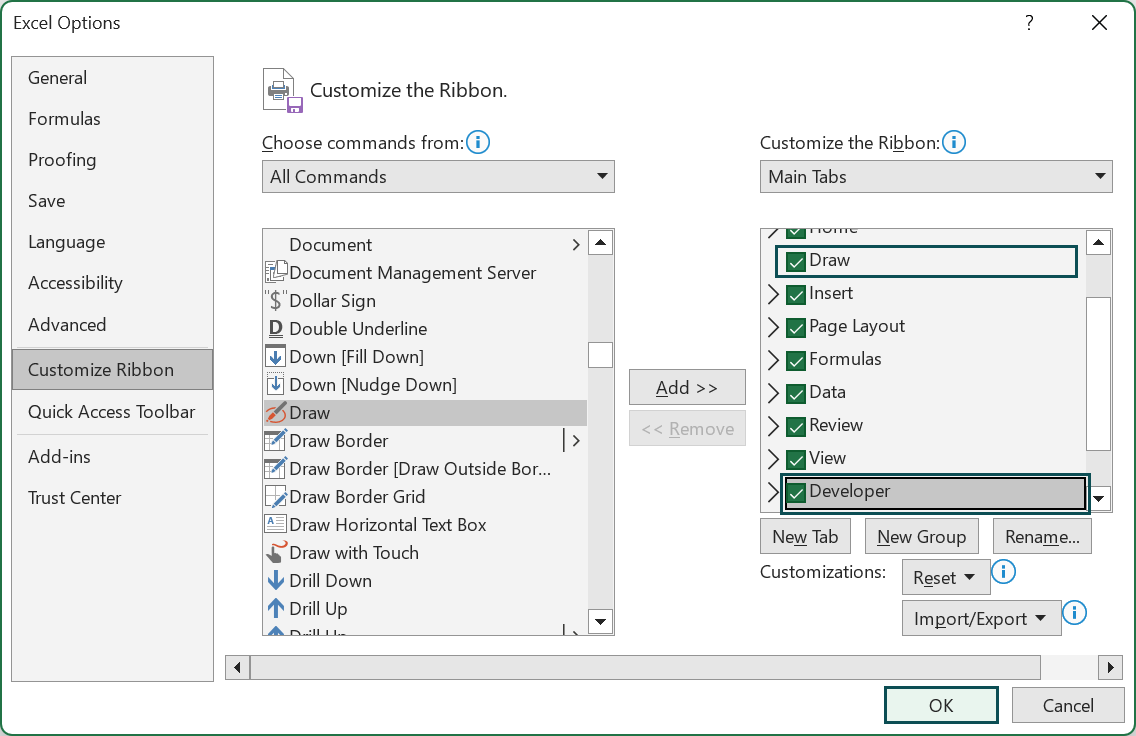
Task: Expand the Document command submenu arrow
Action: click(x=576, y=245)
